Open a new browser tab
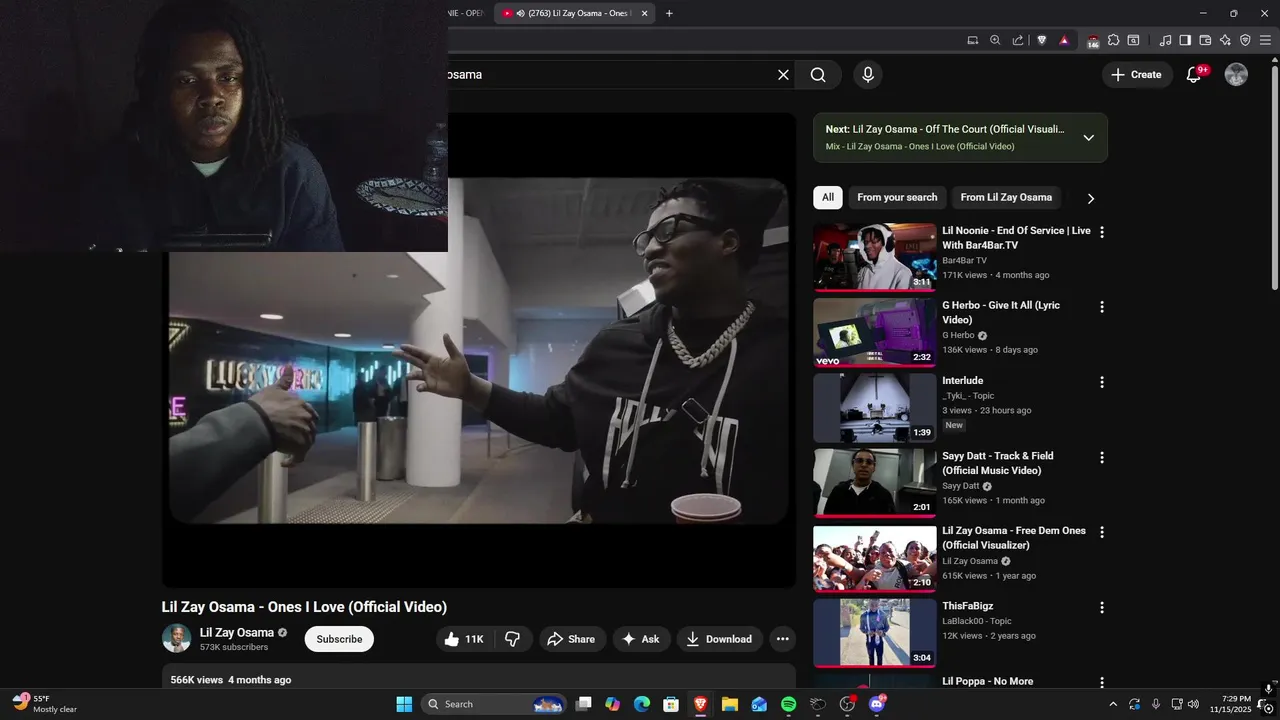The height and width of the screenshot is (720, 1280). tap(669, 13)
